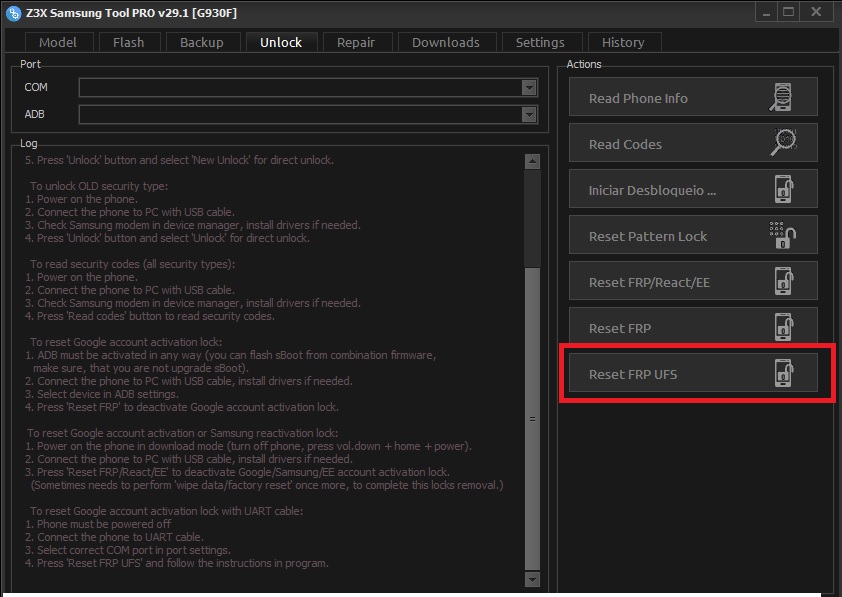Click log line starting "4. Press 'Reset FRP UFS'"

click(x=177, y=563)
